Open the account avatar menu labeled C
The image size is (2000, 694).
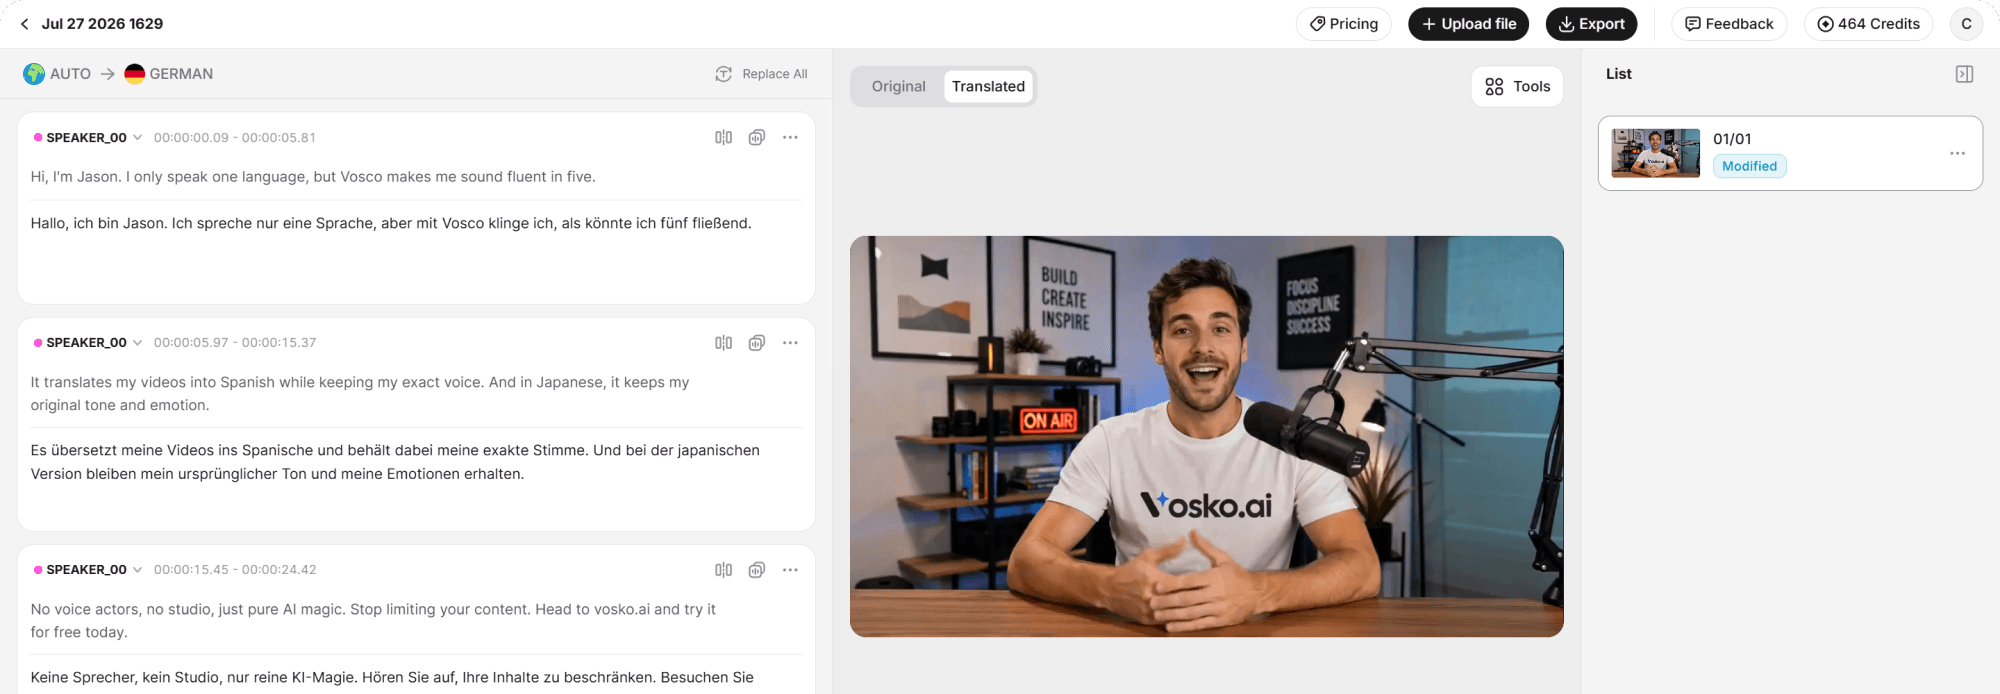(x=1966, y=24)
